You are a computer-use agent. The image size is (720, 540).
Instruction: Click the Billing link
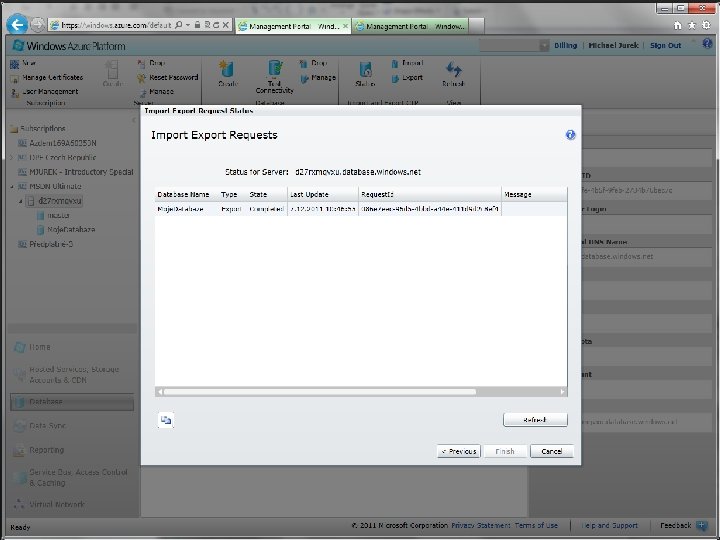(x=565, y=45)
